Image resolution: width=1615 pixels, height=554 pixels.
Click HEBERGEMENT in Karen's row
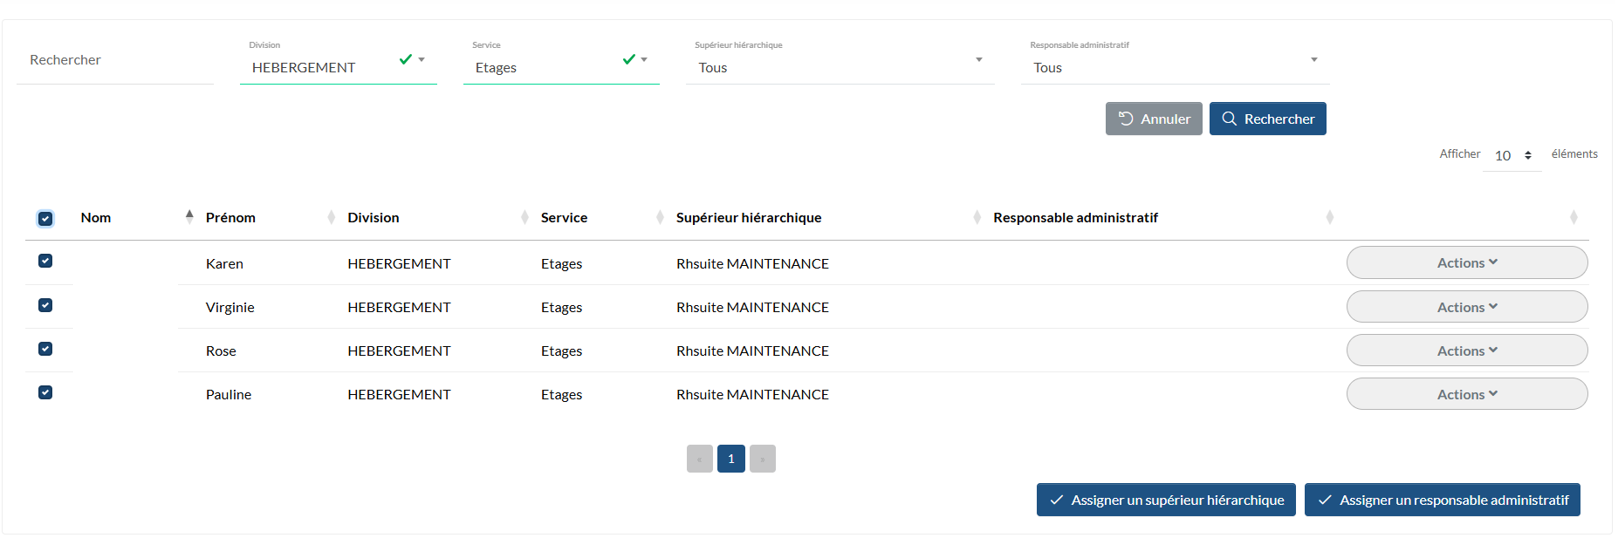point(399,264)
